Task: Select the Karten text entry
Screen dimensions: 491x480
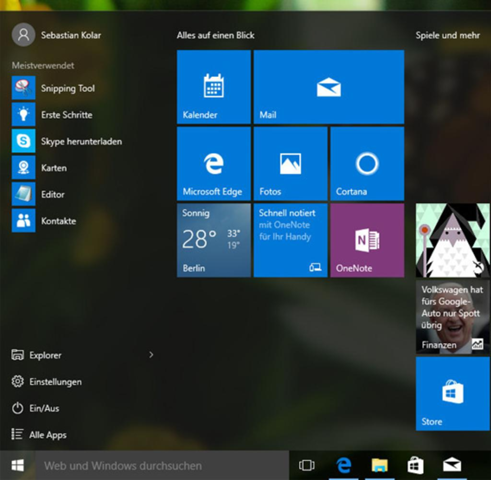Action: tap(54, 168)
